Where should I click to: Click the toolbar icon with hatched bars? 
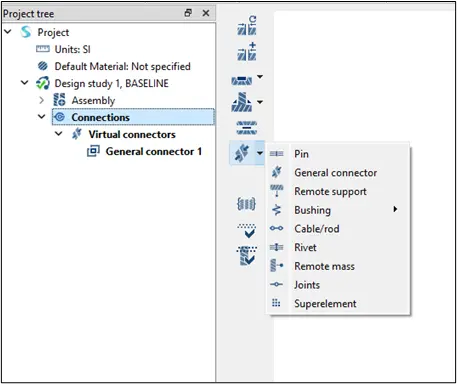[x=247, y=127]
